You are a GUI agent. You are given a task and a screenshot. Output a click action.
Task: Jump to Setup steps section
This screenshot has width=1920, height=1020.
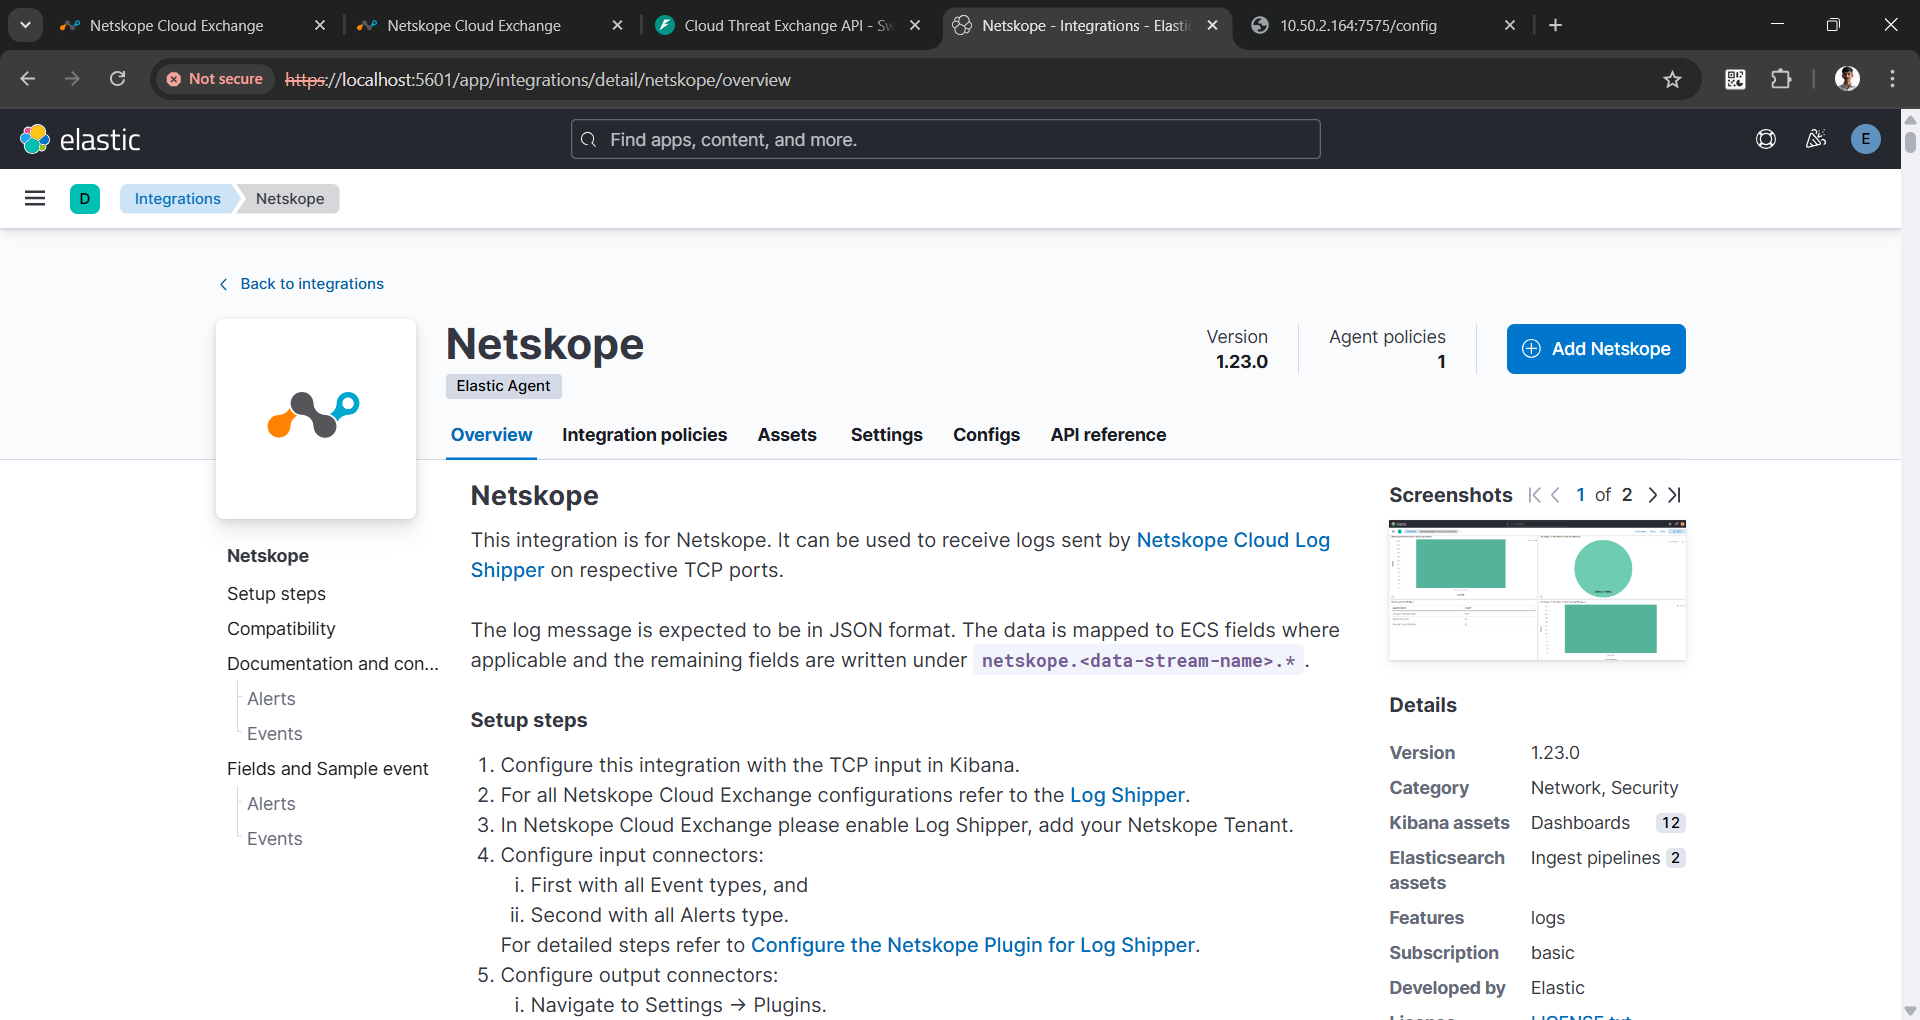point(276,594)
